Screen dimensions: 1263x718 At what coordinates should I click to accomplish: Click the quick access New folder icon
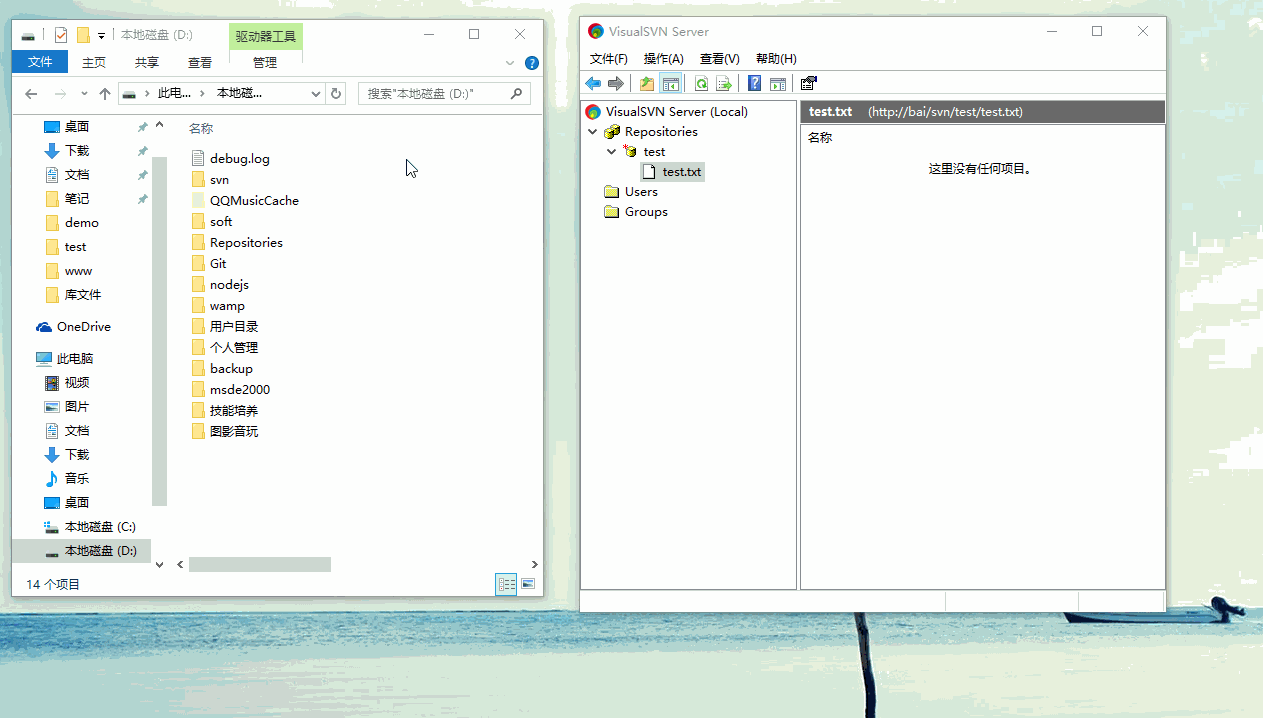tap(83, 35)
